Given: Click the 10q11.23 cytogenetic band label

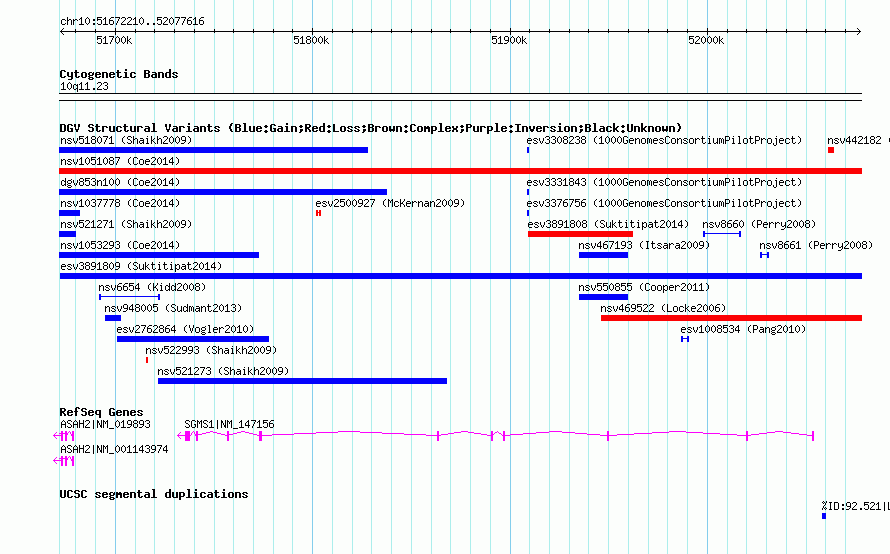Looking at the screenshot, I should [x=84, y=86].
